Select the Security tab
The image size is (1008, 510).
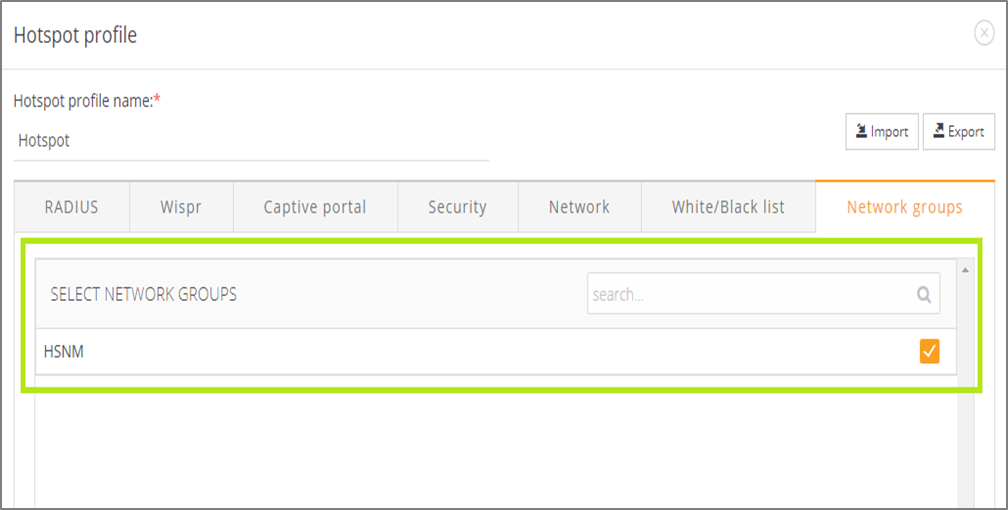coord(457,207)
